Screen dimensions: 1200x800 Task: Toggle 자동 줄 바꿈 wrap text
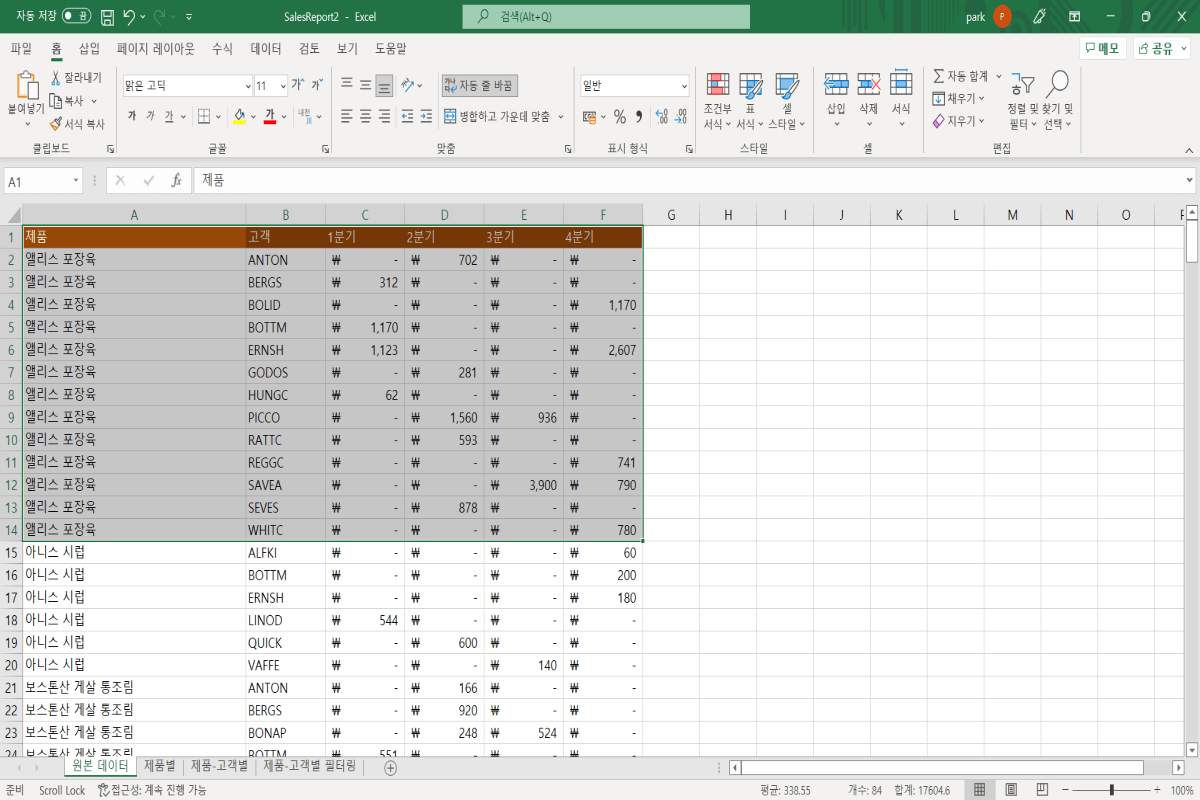(480, 86)
